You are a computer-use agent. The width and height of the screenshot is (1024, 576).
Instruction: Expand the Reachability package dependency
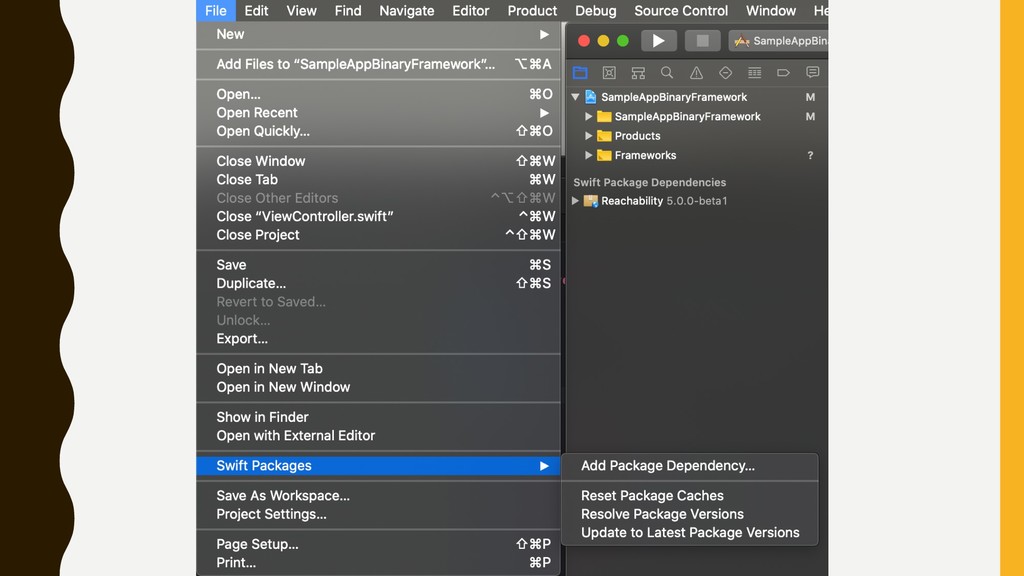point(575,200)
